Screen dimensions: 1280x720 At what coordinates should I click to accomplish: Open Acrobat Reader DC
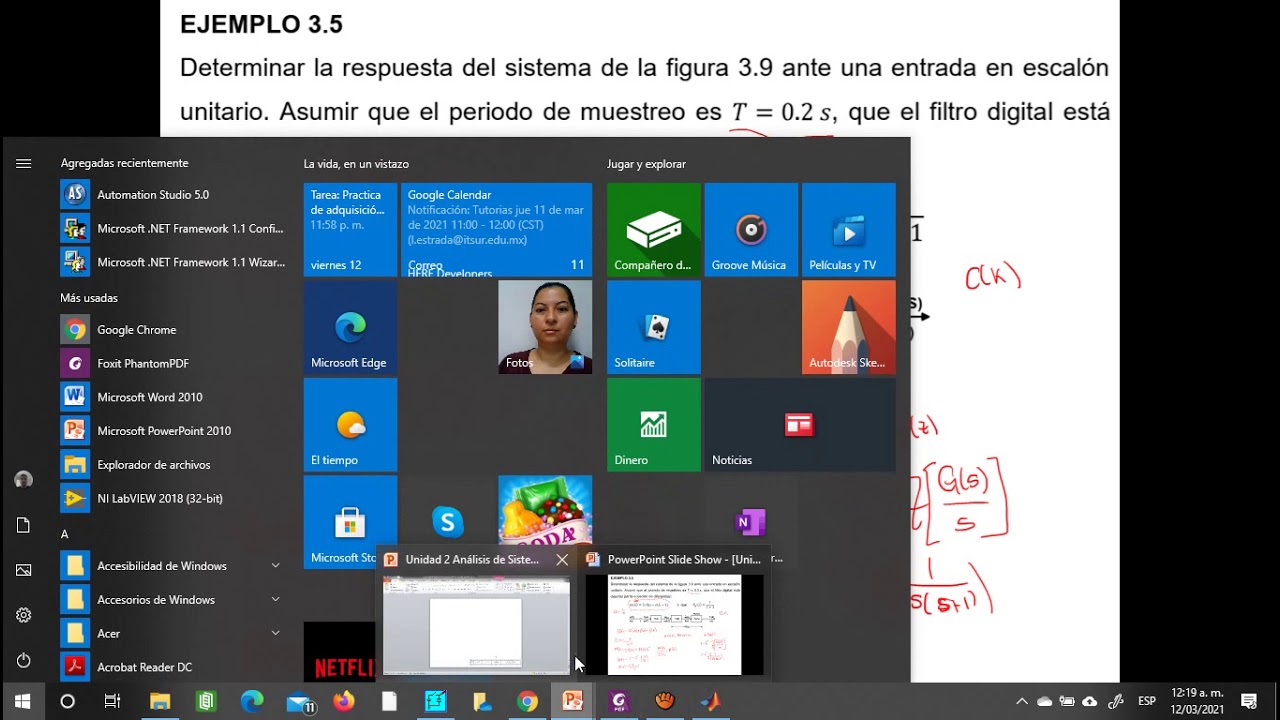tap(172, 667)
